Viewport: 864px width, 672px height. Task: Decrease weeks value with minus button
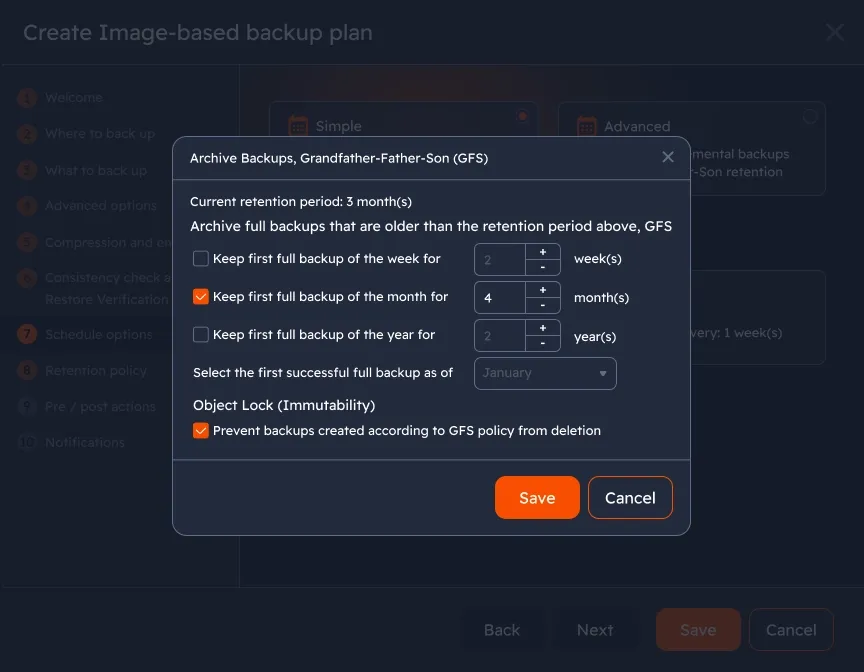tap(542, 267)
